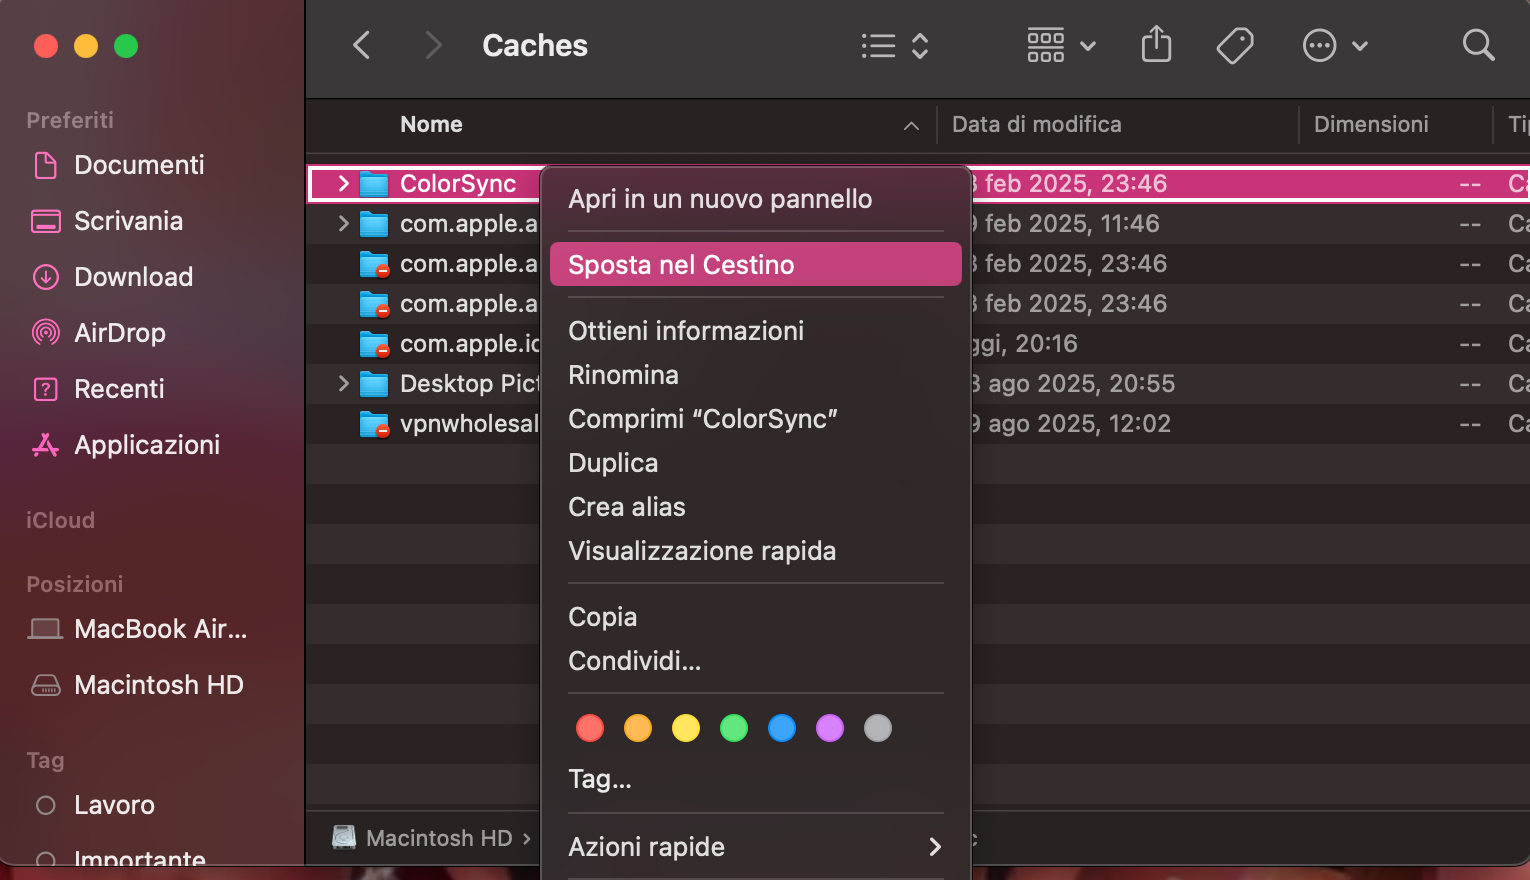Expand the ColorSync folder disclosure triangle
This screenshot has width=1530, height=880.
click(343, 183)
